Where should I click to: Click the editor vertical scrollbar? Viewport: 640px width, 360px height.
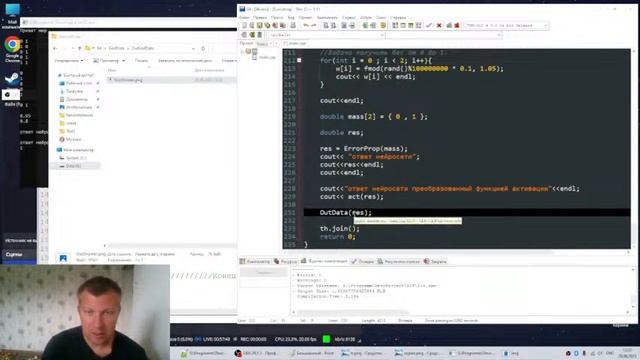pyautogui.click(x=633, y=149)
